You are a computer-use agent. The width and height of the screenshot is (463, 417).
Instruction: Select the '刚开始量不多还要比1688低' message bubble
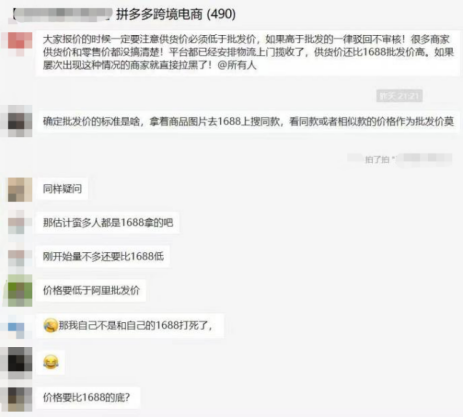click(x=103, y=256)
